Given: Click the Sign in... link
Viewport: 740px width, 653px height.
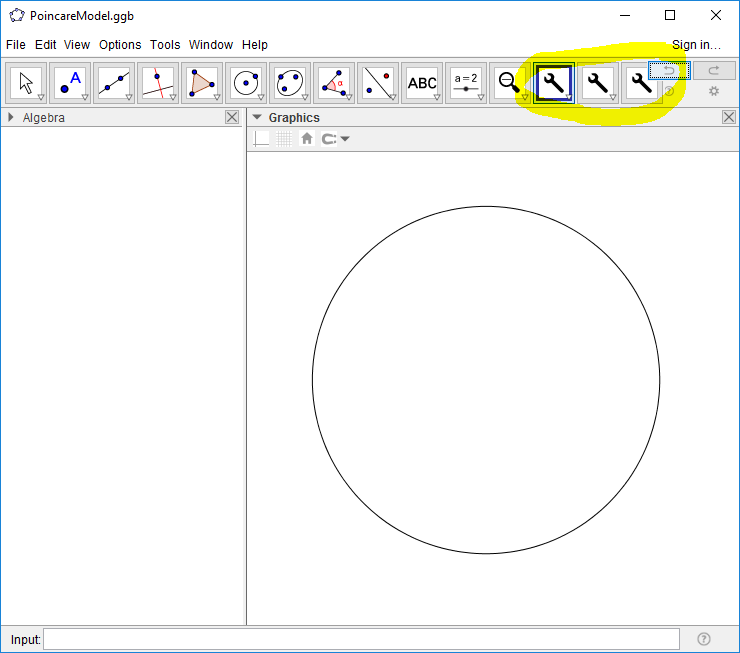Looking at the screenshot, I should pos(696,45).
